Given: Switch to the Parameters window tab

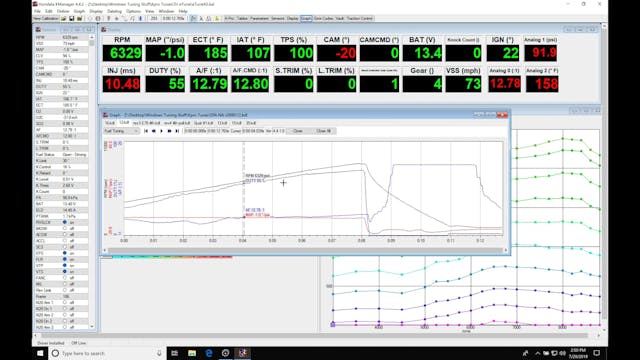Looking at the screenshot, I should click(260, 18).
